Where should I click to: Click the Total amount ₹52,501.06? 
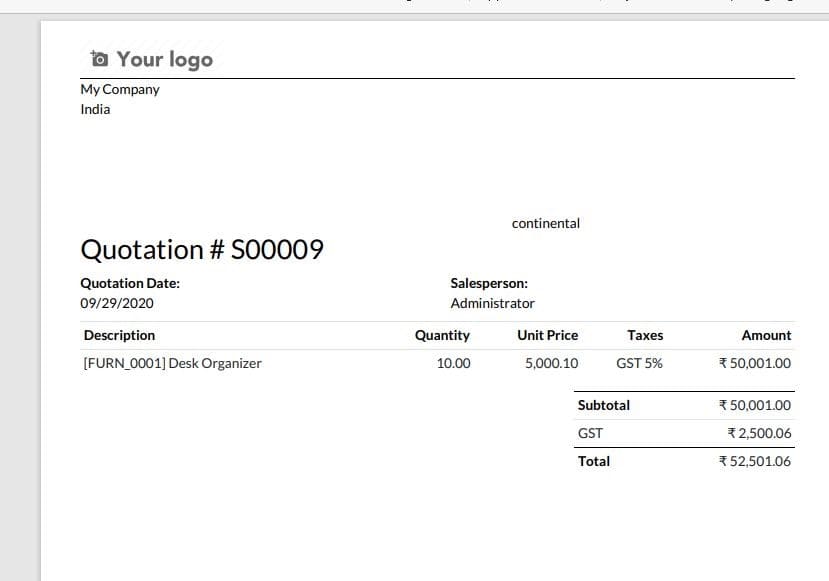pos(754,461)
